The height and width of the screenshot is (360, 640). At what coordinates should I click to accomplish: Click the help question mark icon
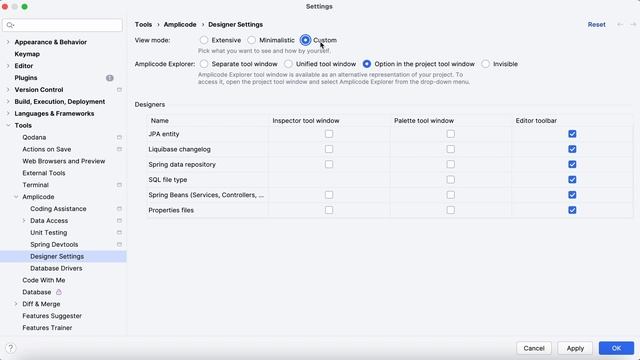11,348
